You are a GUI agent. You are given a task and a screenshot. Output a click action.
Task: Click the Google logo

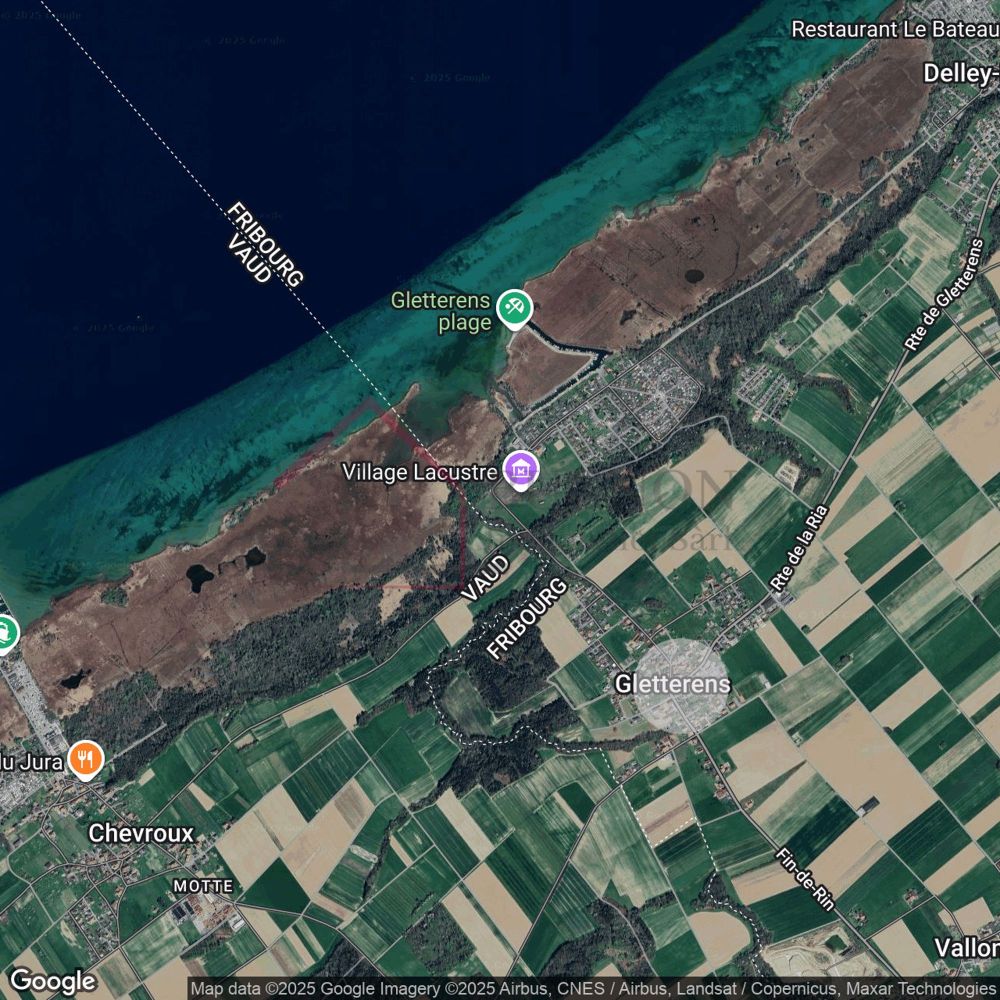click(52, 981)
